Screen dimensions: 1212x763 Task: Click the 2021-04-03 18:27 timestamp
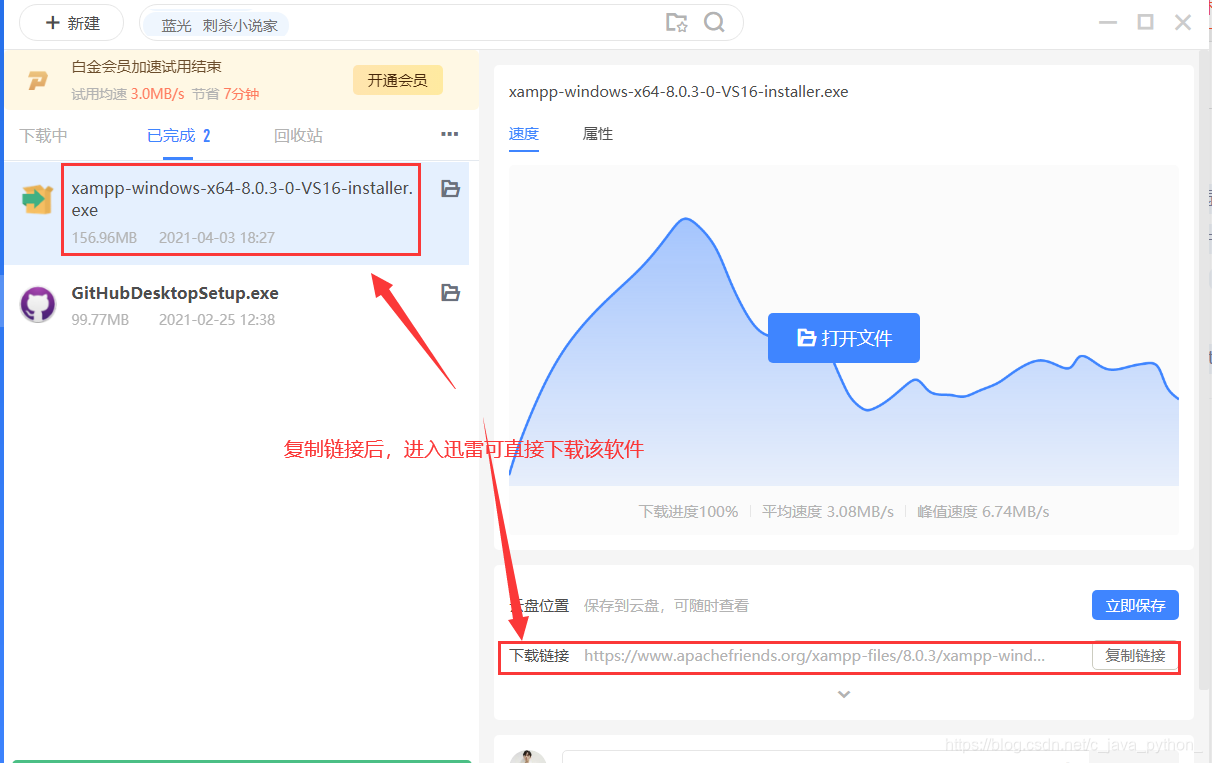[x=217, y=238]
